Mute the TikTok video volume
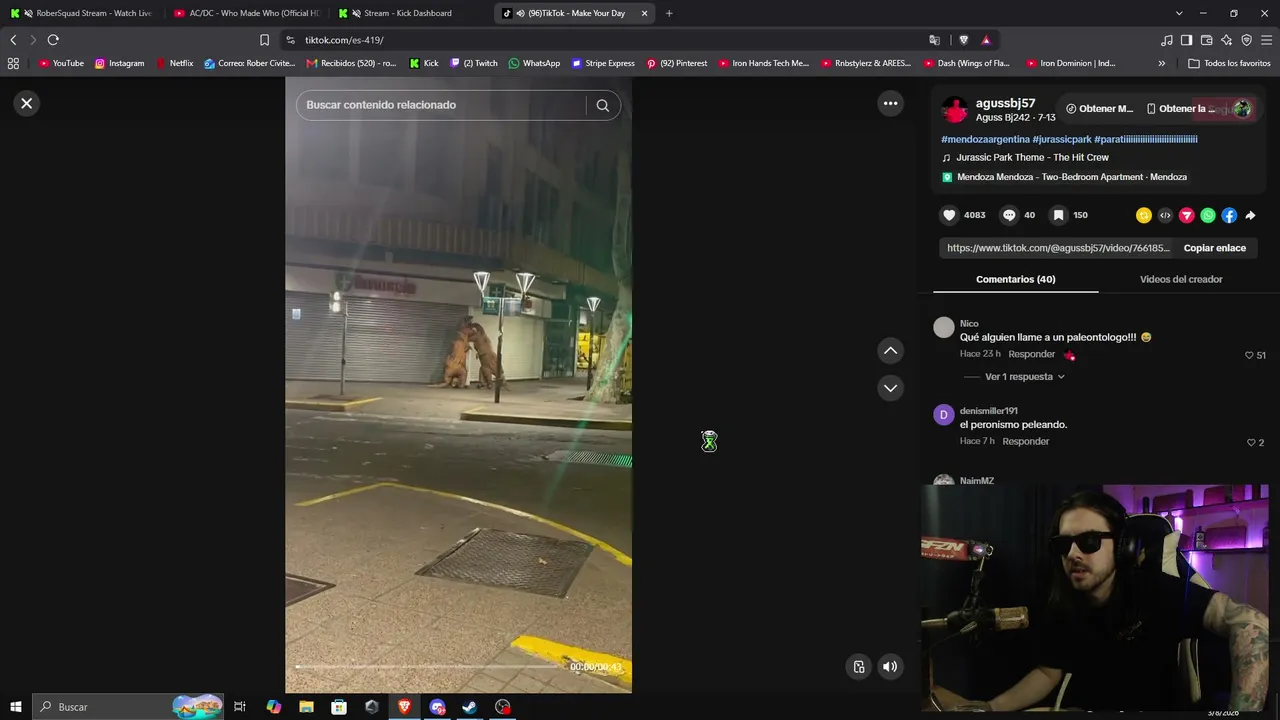This screenshot has width=1280, height=720. 890,667
